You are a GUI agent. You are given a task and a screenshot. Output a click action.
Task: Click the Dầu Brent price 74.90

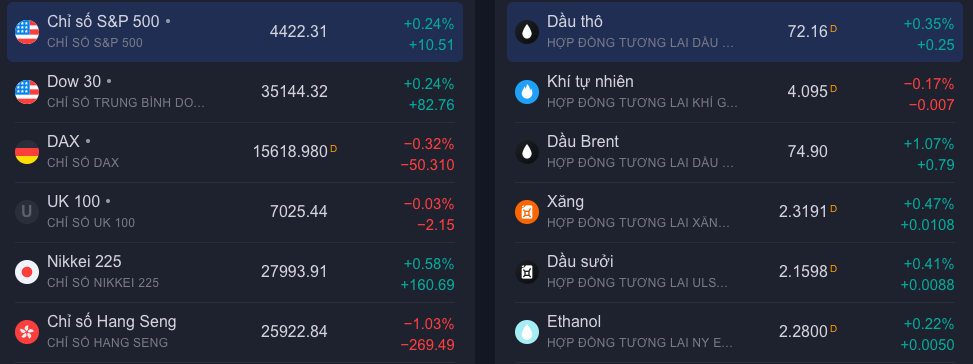(x=807, y=151)
